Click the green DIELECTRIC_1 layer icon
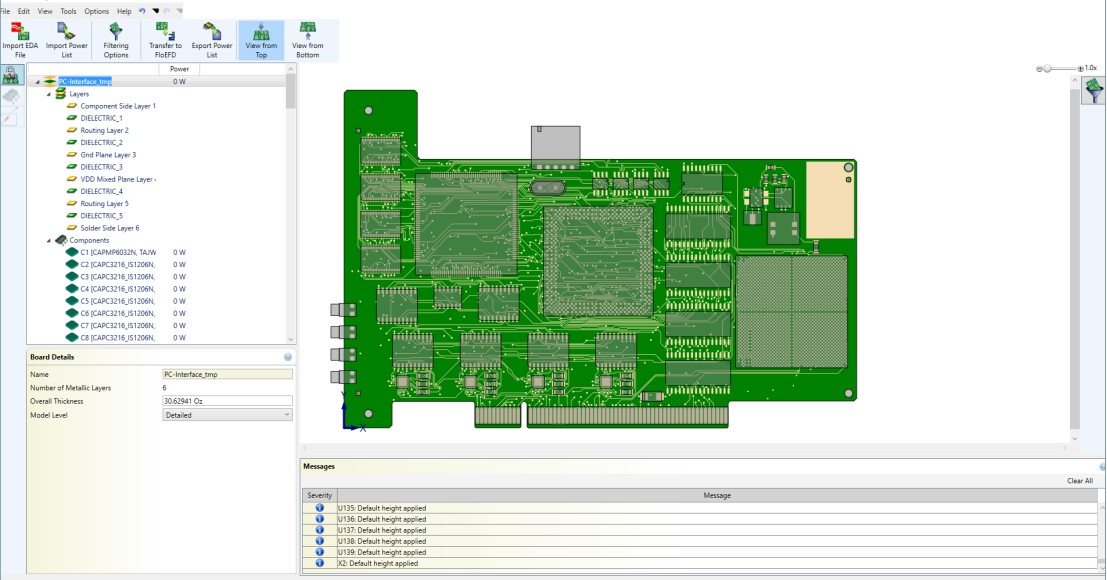 (x=71, y=118)
